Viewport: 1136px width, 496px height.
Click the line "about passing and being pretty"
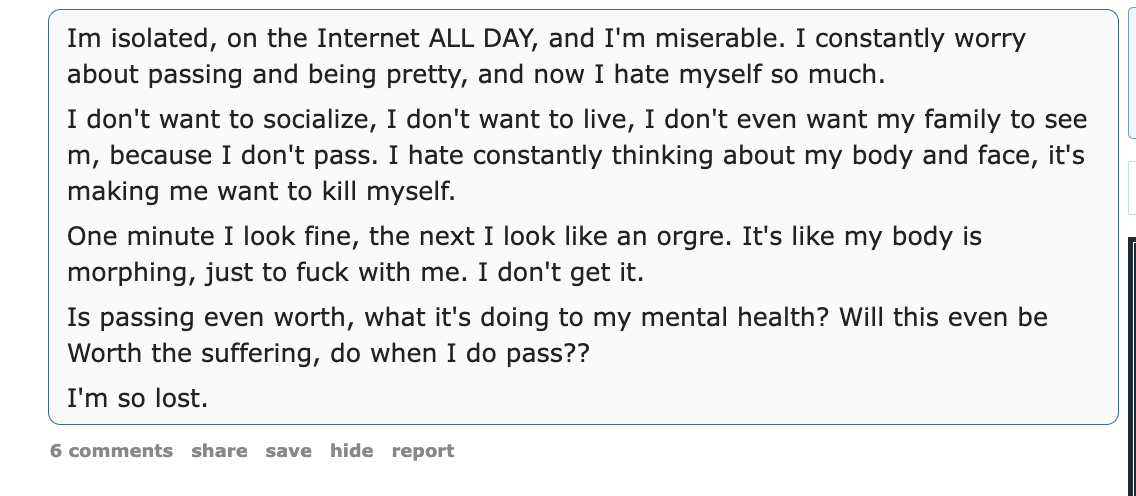(476, 75)
